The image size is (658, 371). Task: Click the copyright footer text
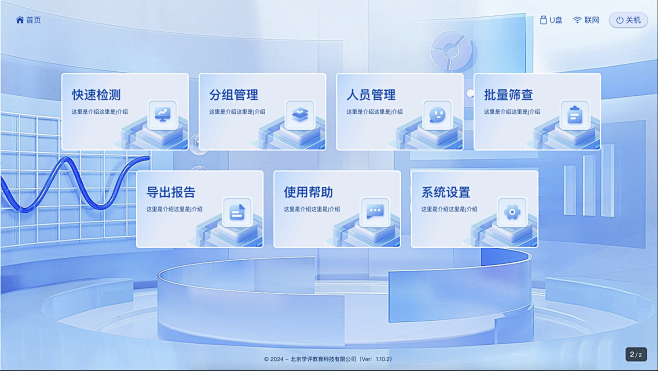click(x=328, y=359)
